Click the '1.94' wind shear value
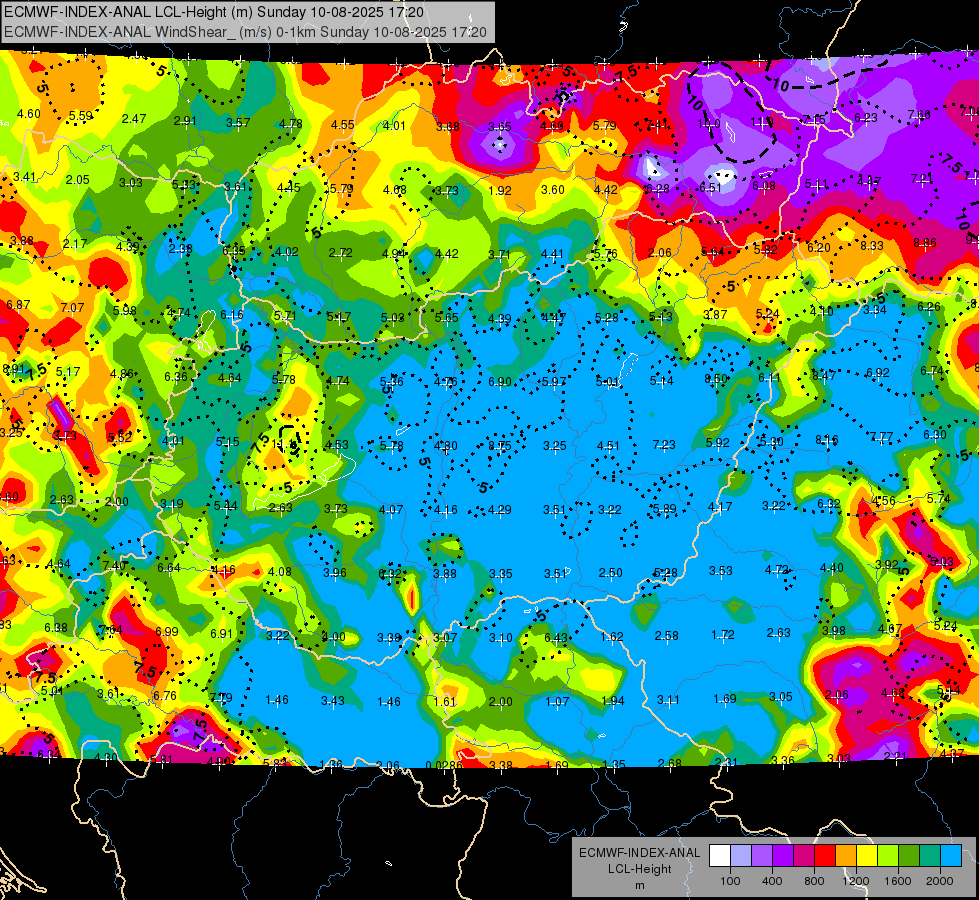The image size is (979, 900). click(612, 701)
